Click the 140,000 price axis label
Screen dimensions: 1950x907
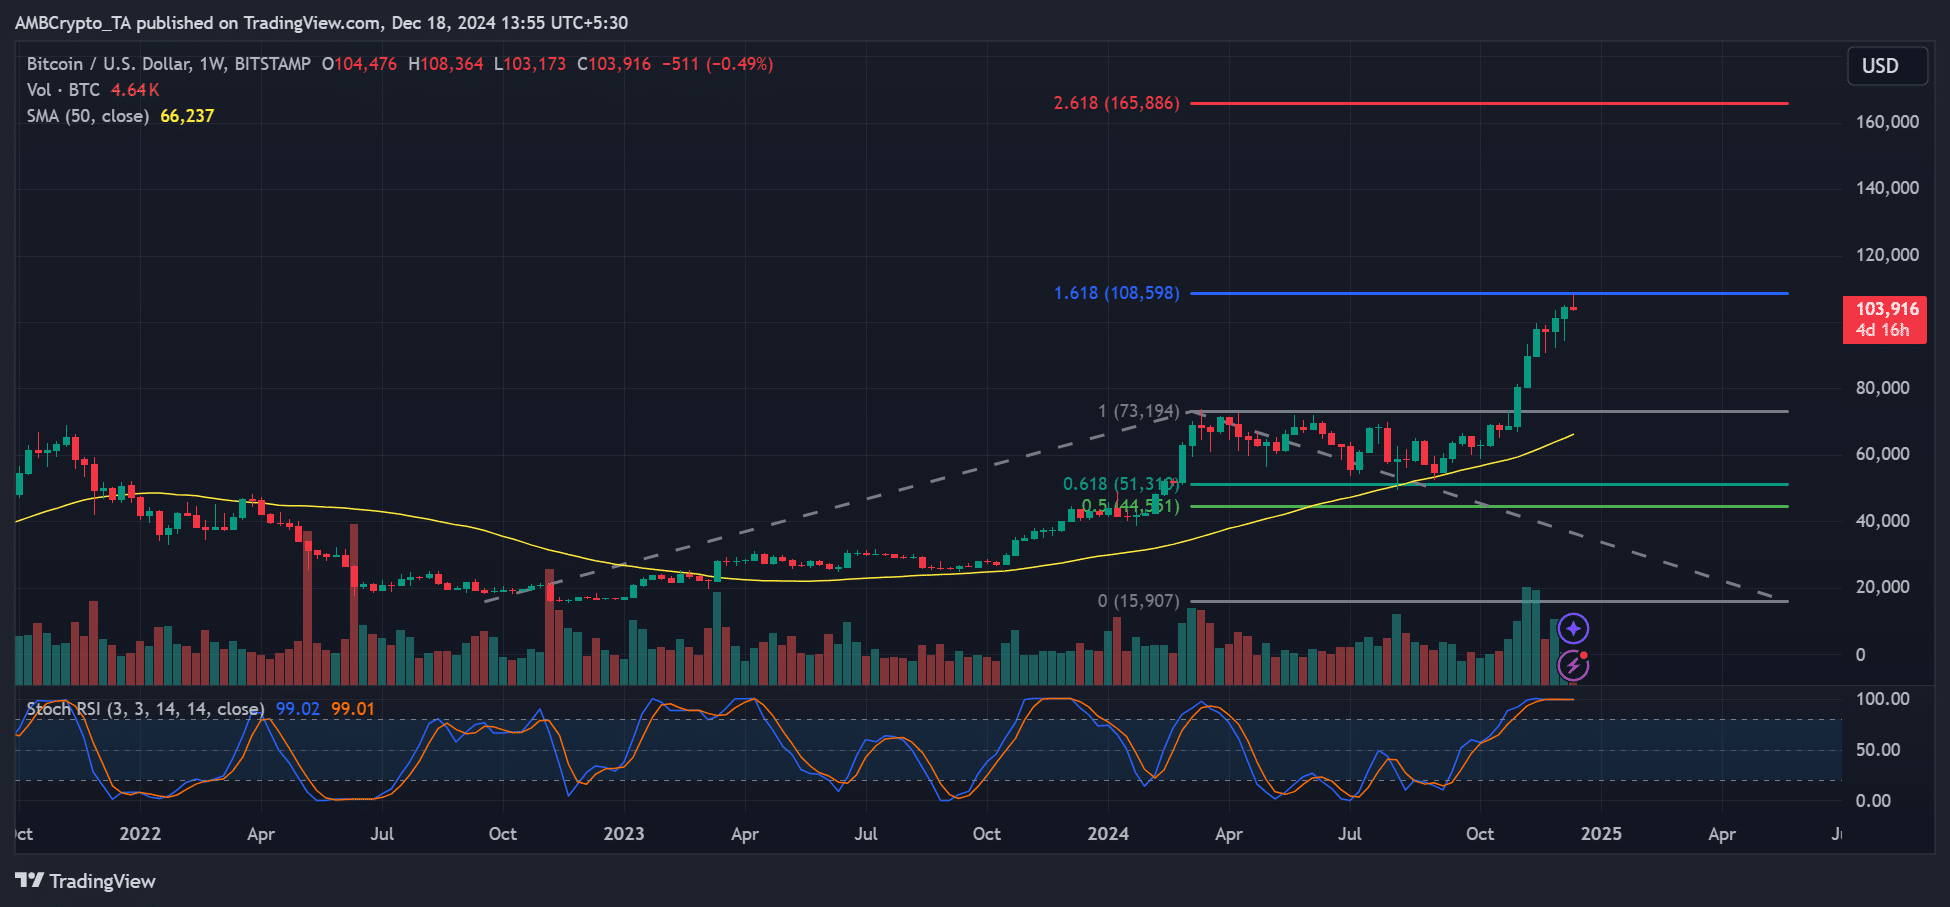click(x=1887, y=188)
